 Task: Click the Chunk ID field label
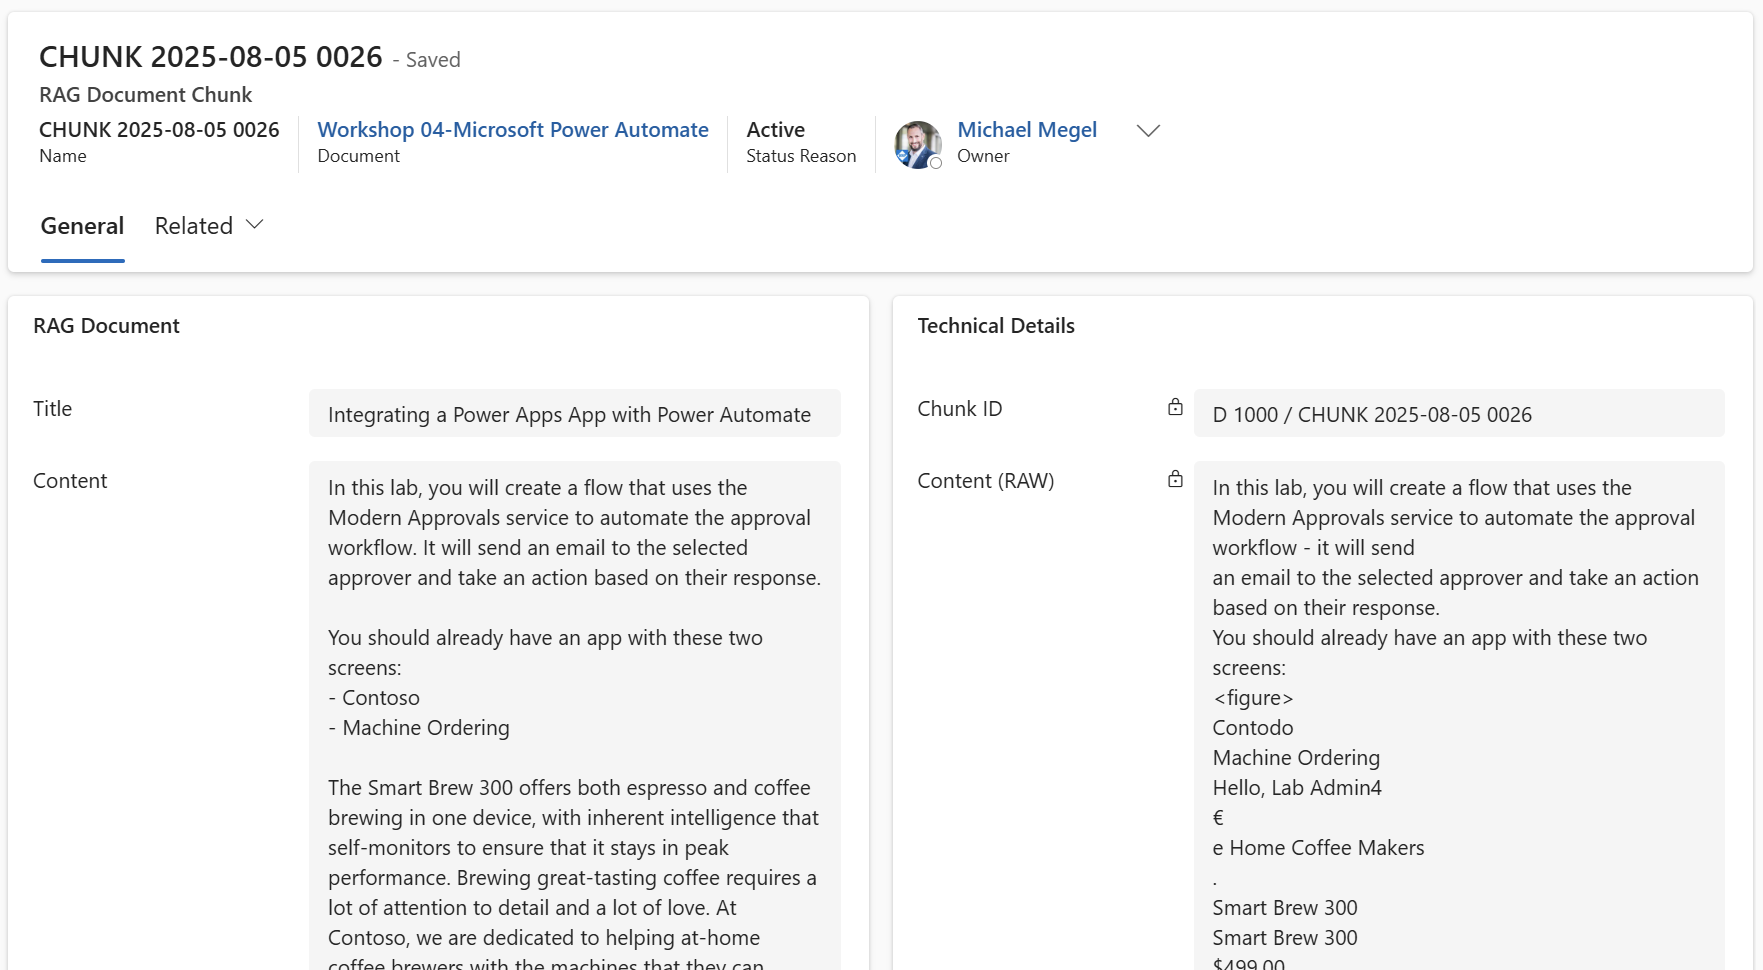pyautogui.click(x=960, y=409)
